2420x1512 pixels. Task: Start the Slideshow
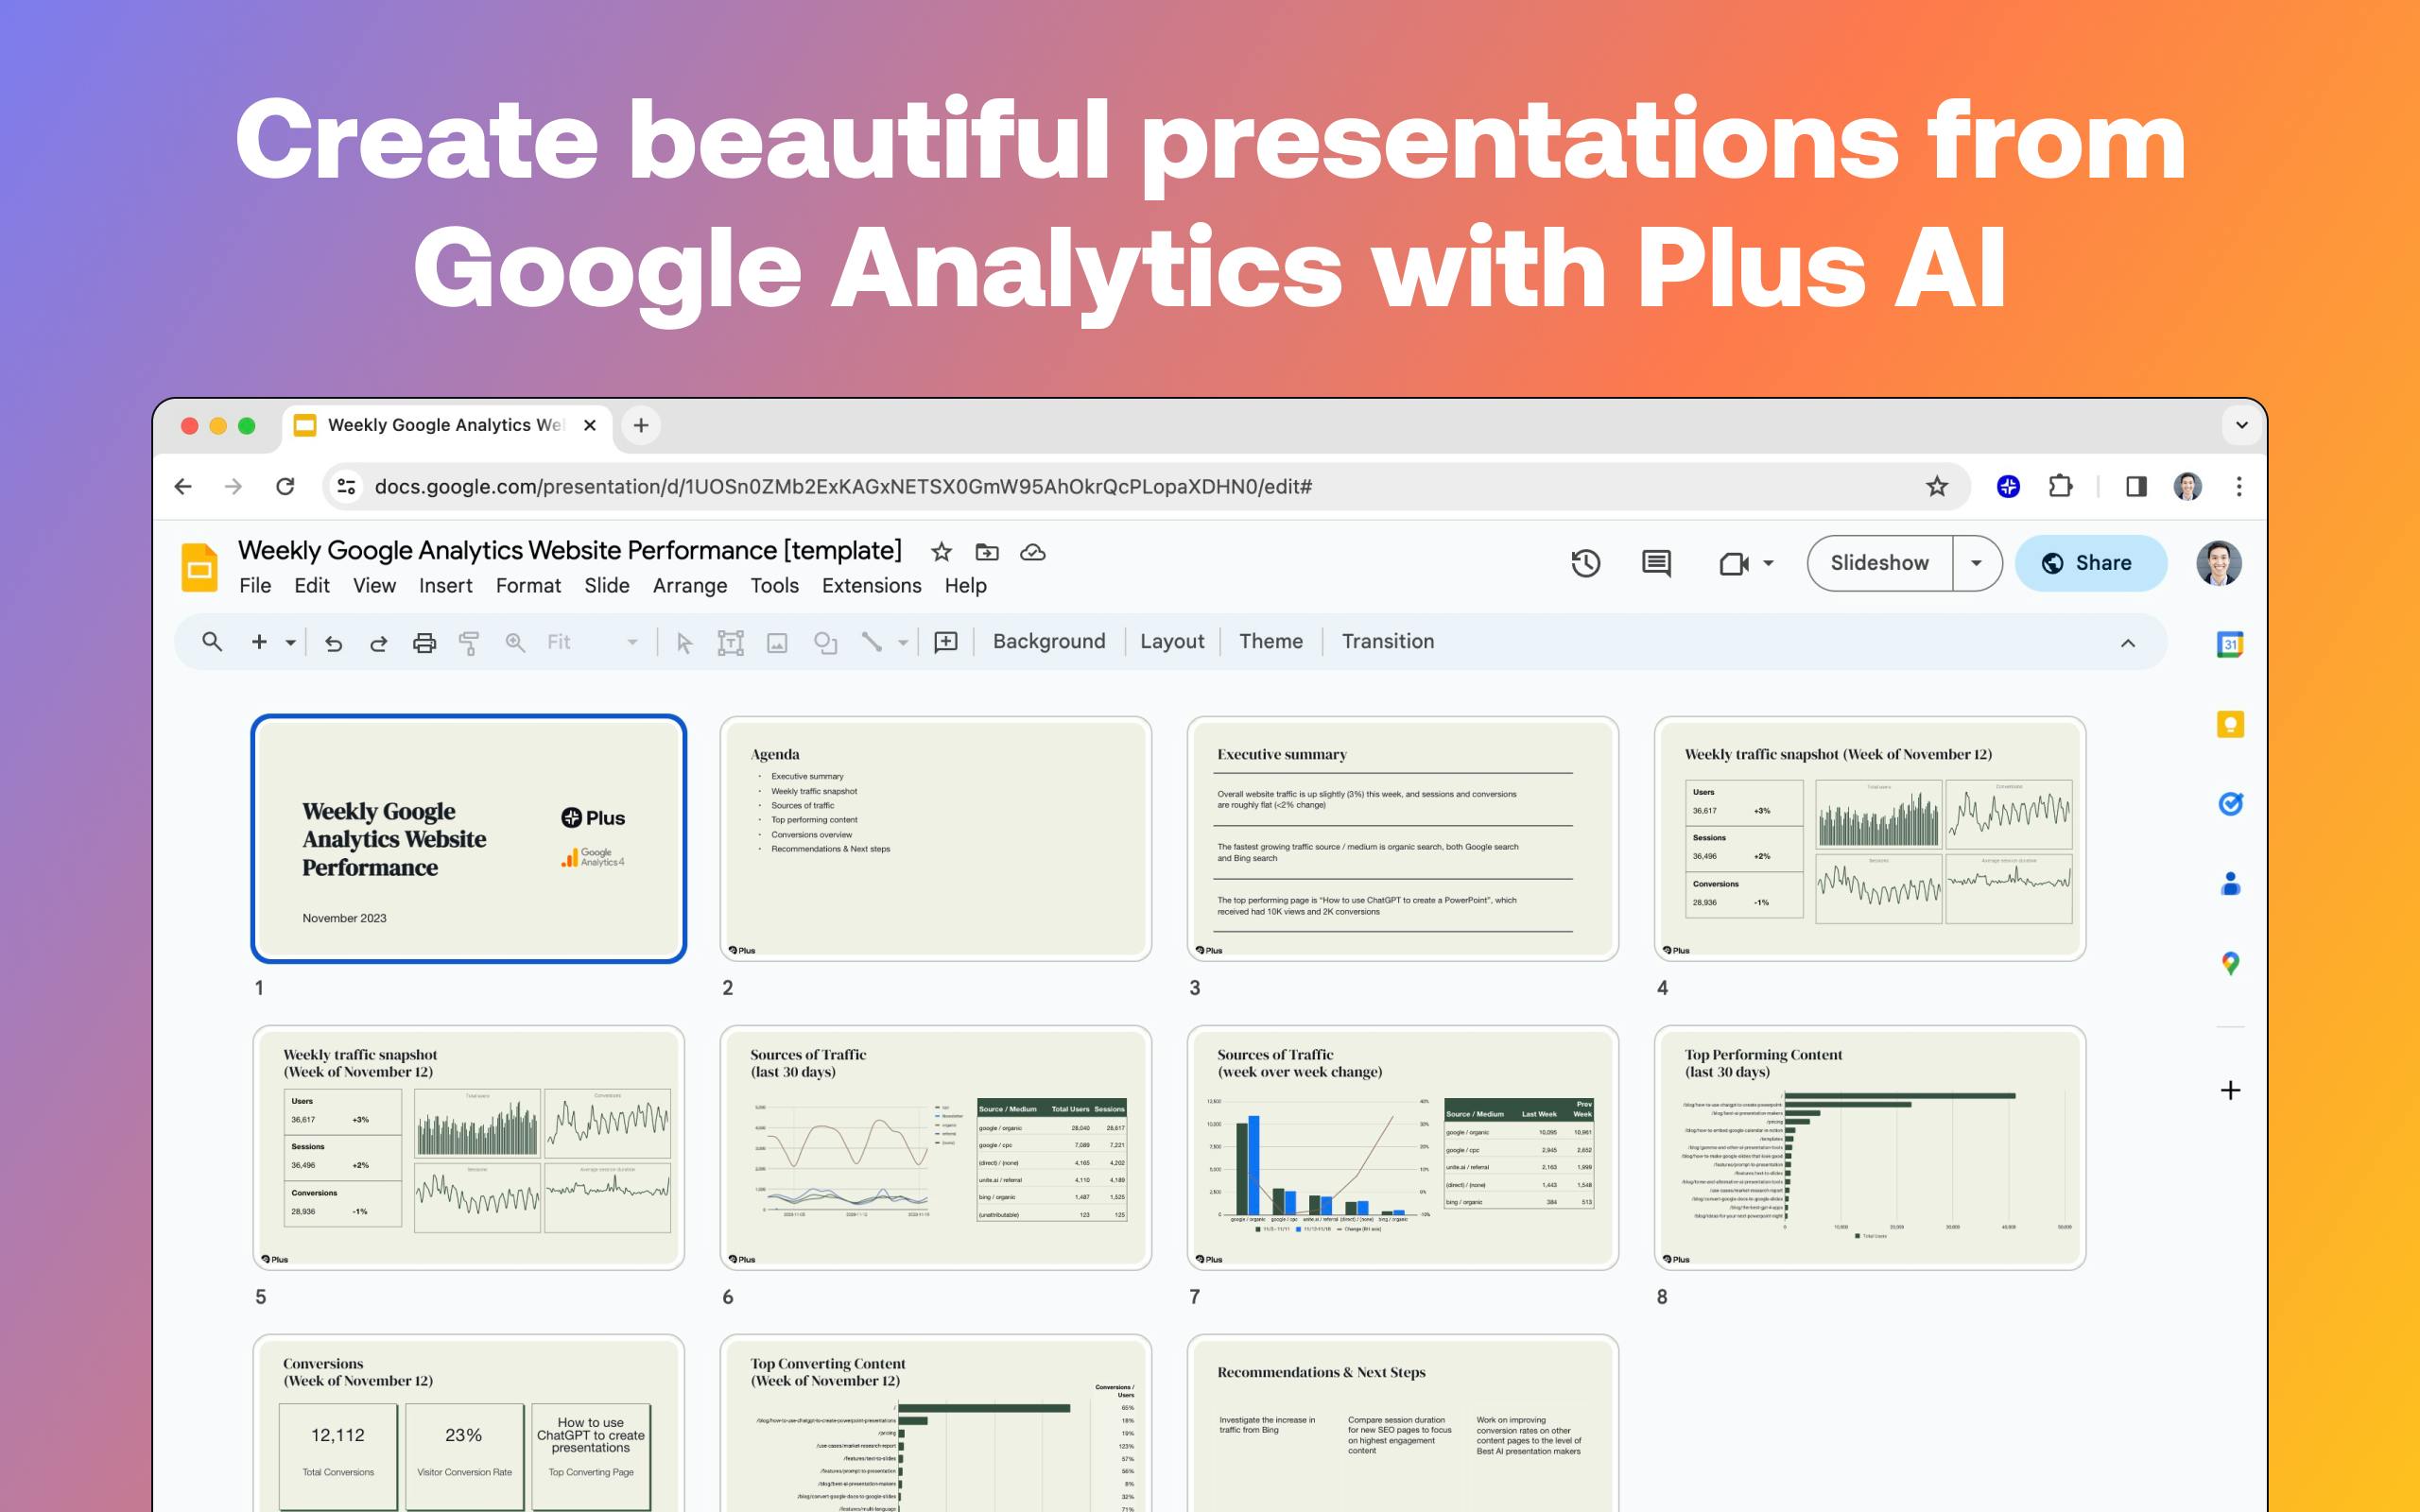tap(1880, 563)
